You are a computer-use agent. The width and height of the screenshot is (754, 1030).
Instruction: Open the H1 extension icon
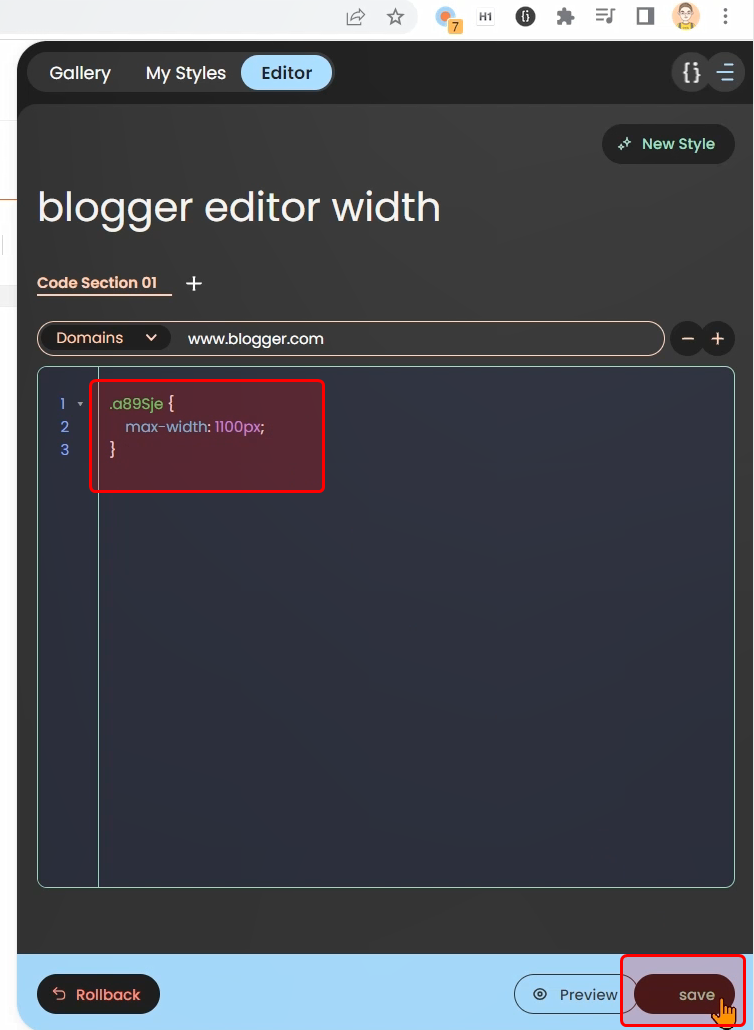[x=486, y=17]
